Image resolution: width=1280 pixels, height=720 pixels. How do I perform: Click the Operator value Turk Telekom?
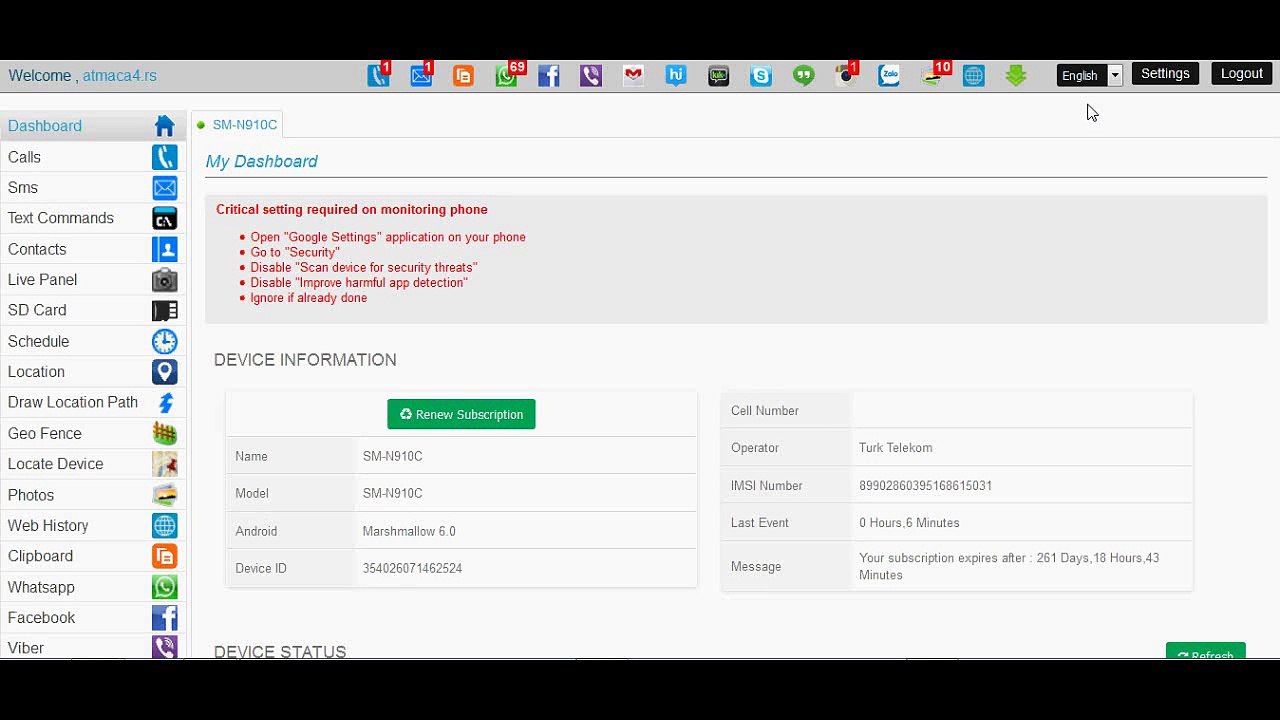coord(895,448)
